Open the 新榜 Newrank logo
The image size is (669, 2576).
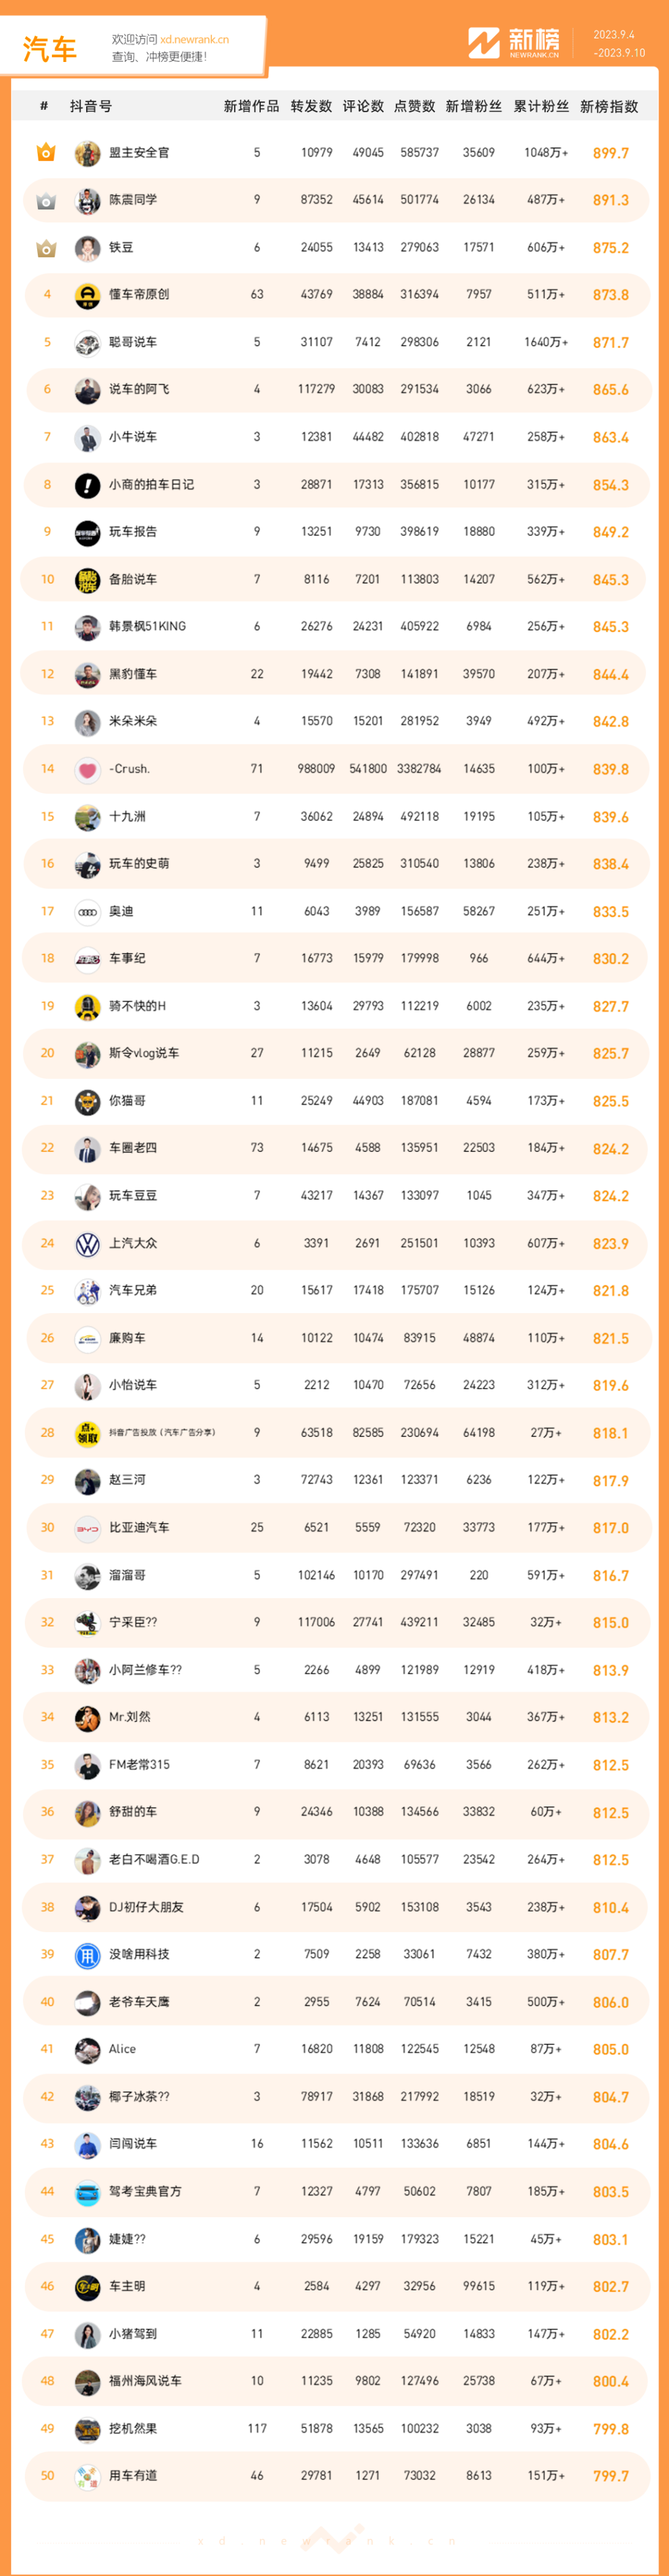pyautogui.click(x=515, y=43)
